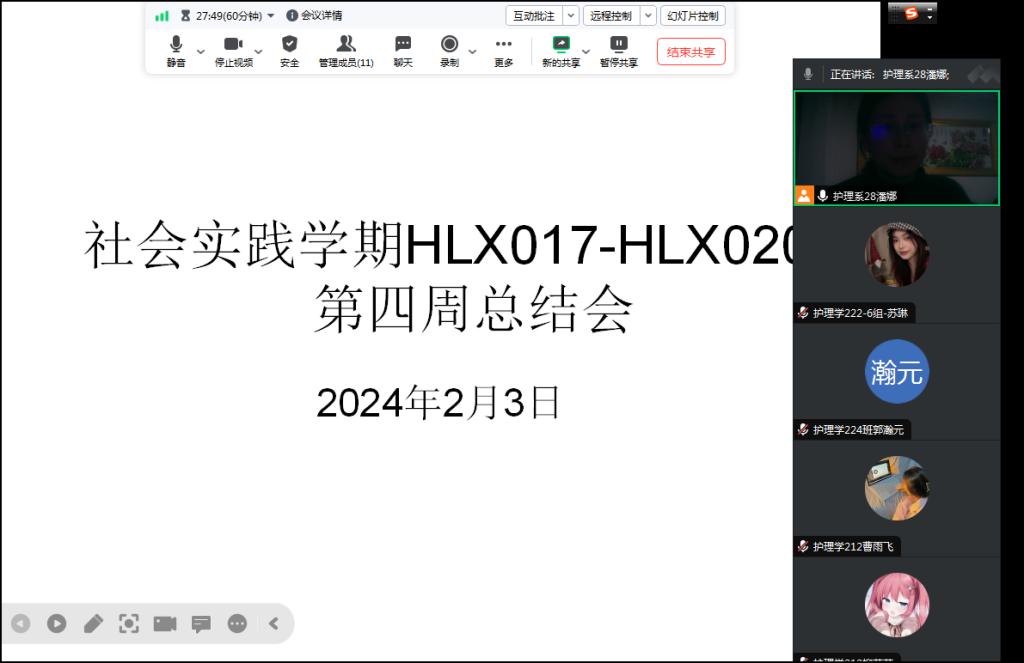Start a 新的共享 new share
This screenshot has height=663, width=1024.
coord(561,50)
